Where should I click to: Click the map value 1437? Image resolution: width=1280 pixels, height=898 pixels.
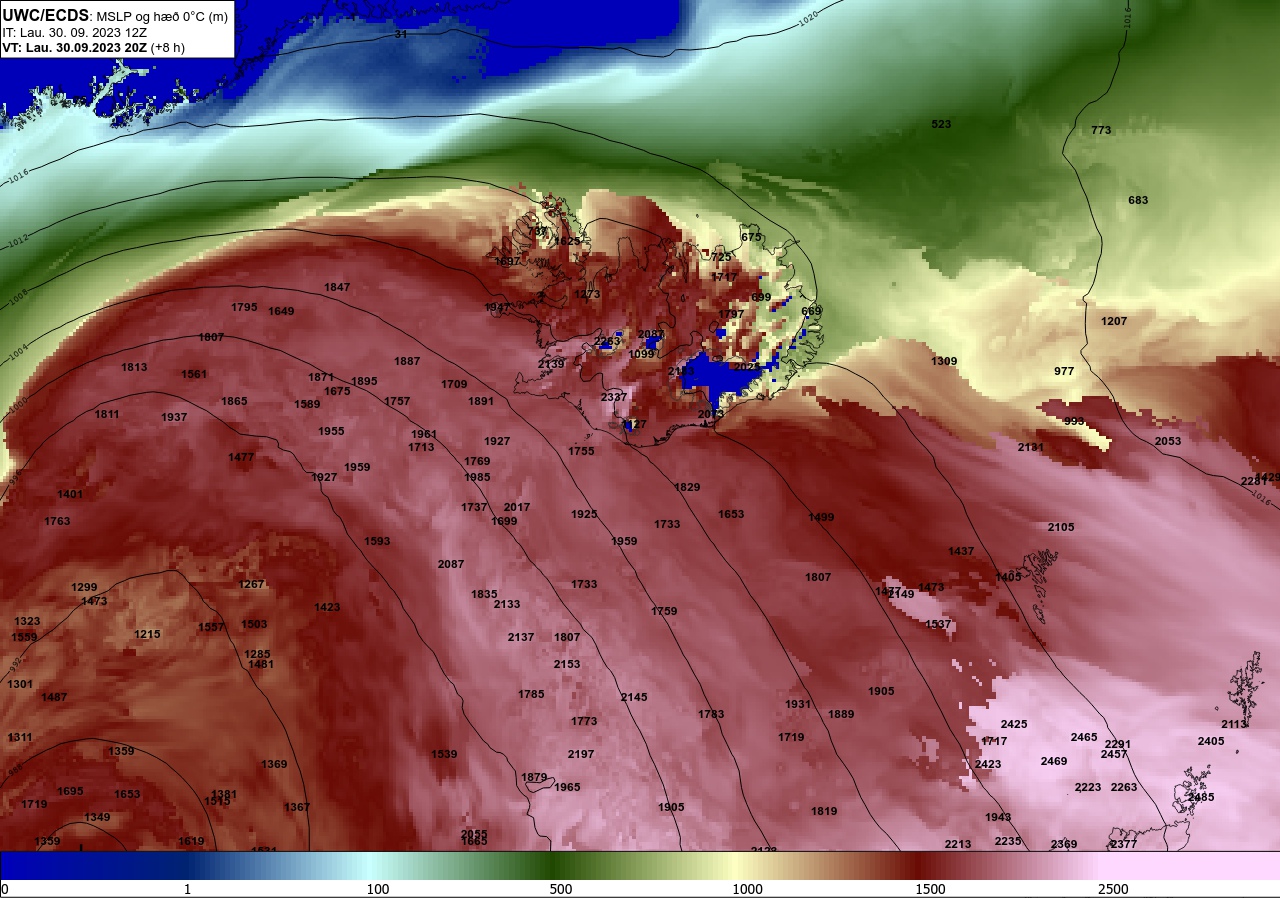click(x=961, y=551)
